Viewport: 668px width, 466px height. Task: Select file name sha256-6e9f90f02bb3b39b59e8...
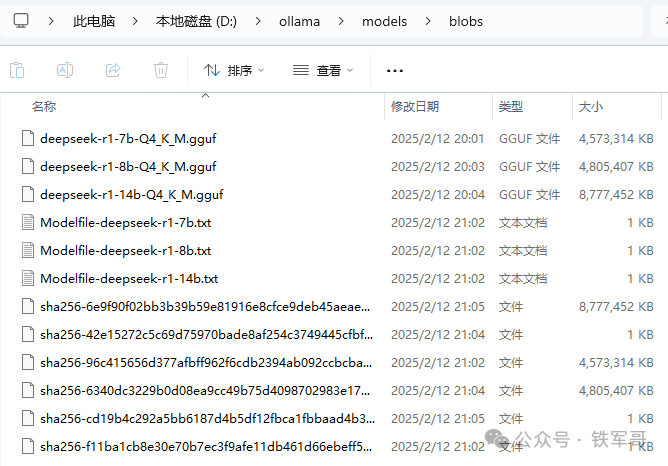[x=205, y=307]
